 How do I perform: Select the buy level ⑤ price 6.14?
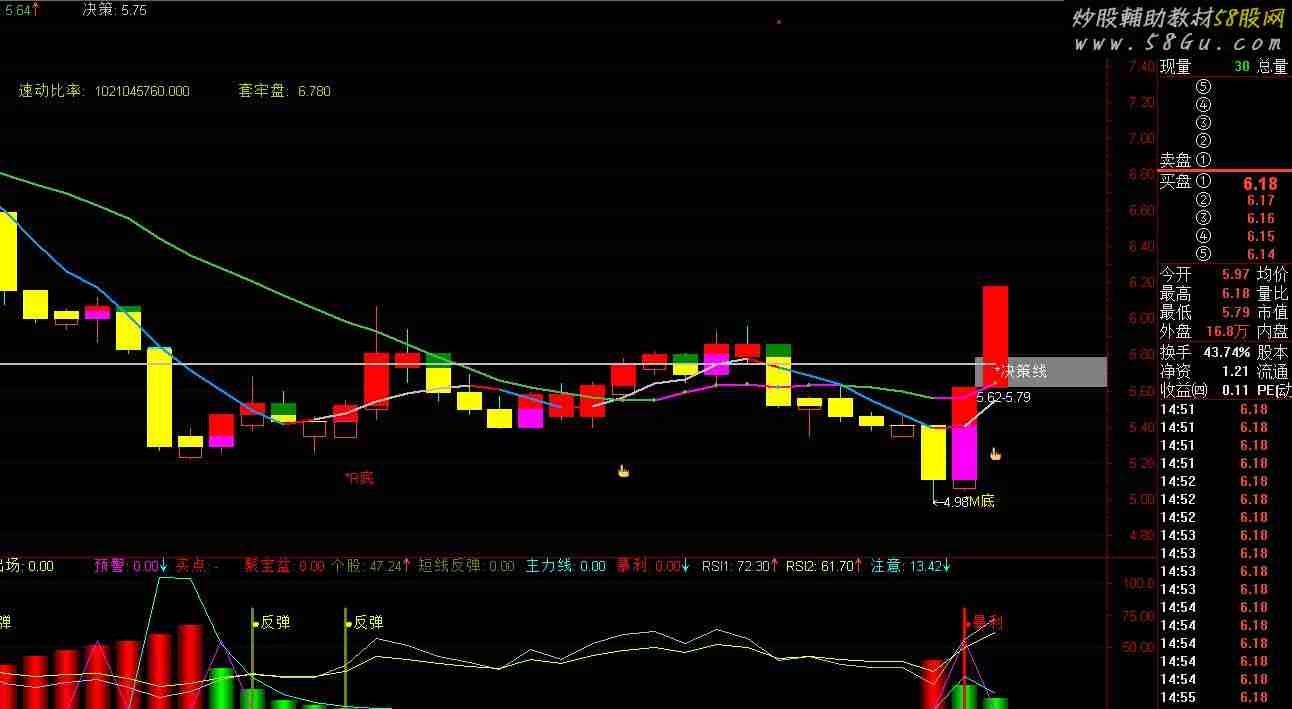tap(1260, 255)
